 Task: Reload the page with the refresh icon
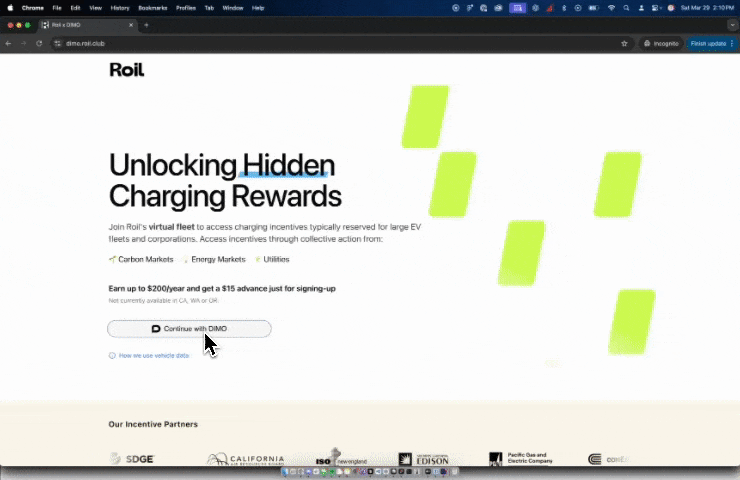click(x=39, y=43)
